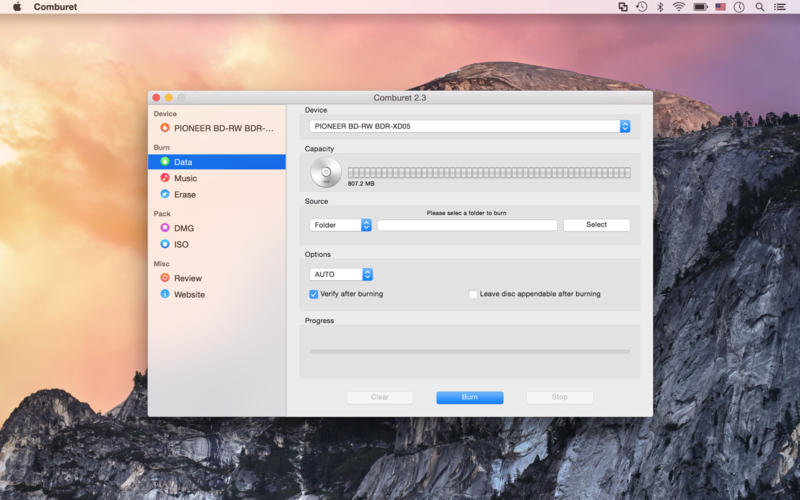Expand the PIONEER BD-RW BDR-XD05 device dropdown
Screen dimensions: 800x500
[469, 127]
